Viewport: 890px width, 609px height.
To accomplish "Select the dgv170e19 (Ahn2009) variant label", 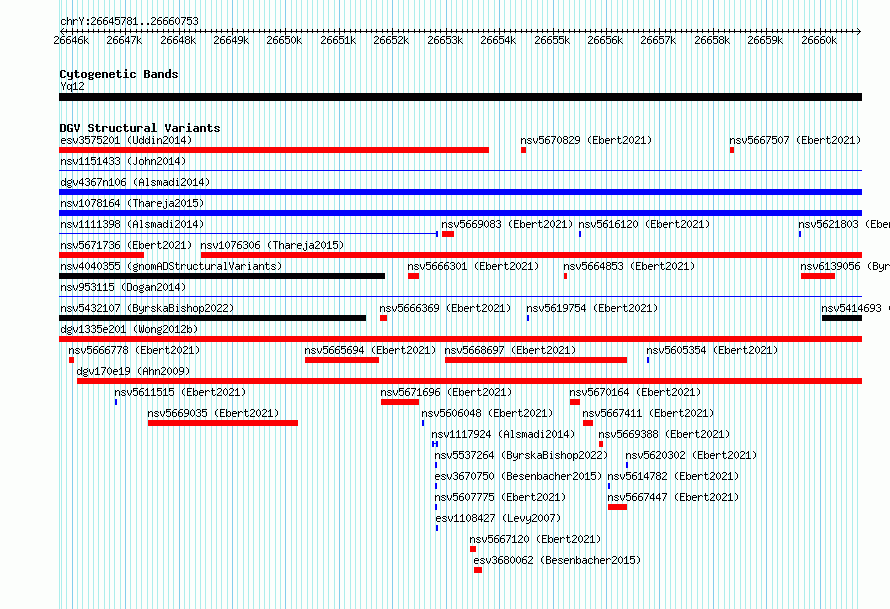I will click(133, 371).
